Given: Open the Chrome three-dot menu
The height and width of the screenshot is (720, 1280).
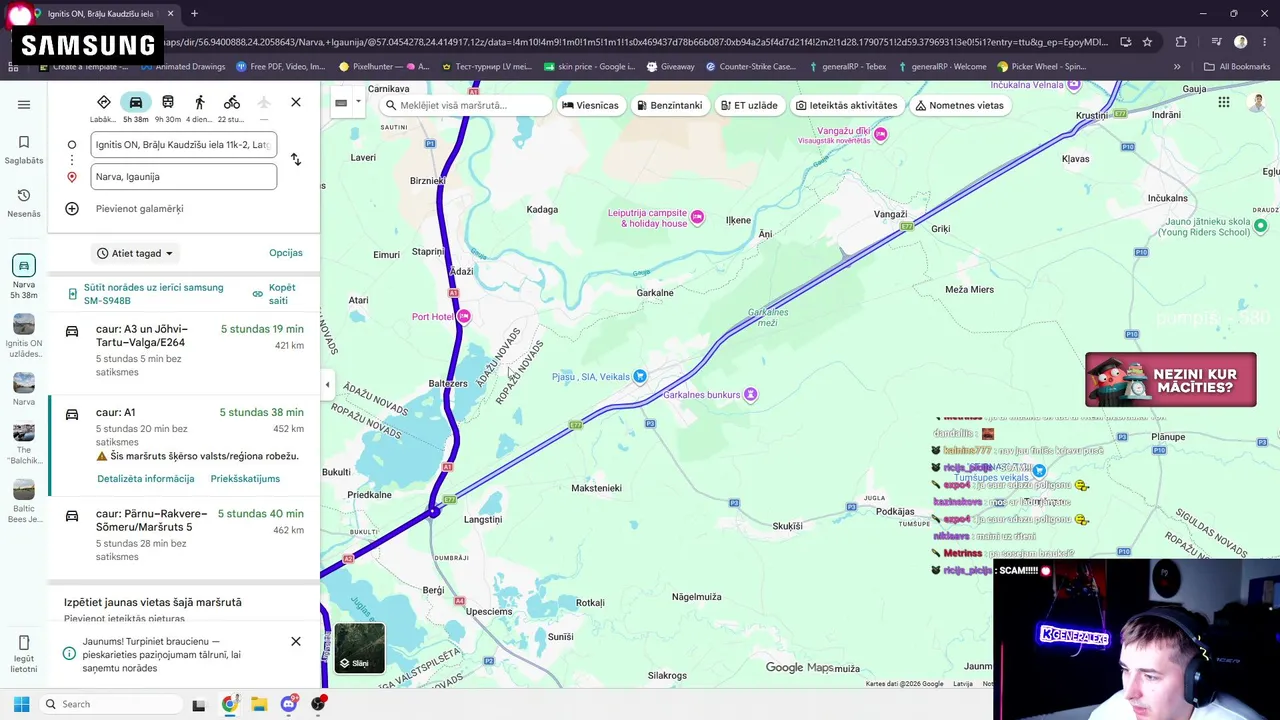Looking at the screenshot, I should point(1265,42).
